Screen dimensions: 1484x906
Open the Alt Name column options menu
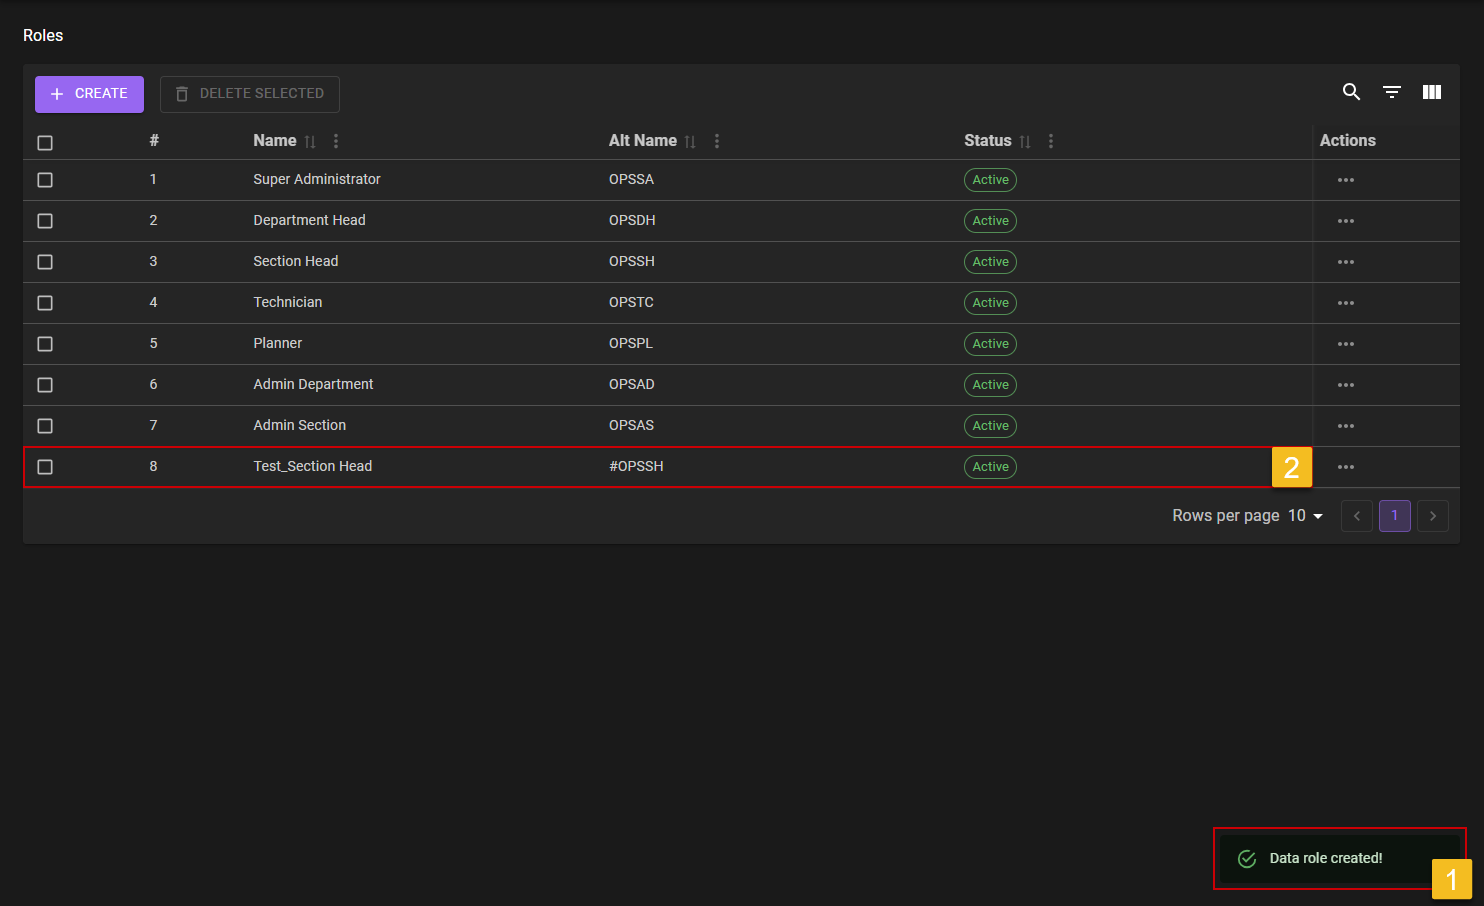click(x=716, y=142)
